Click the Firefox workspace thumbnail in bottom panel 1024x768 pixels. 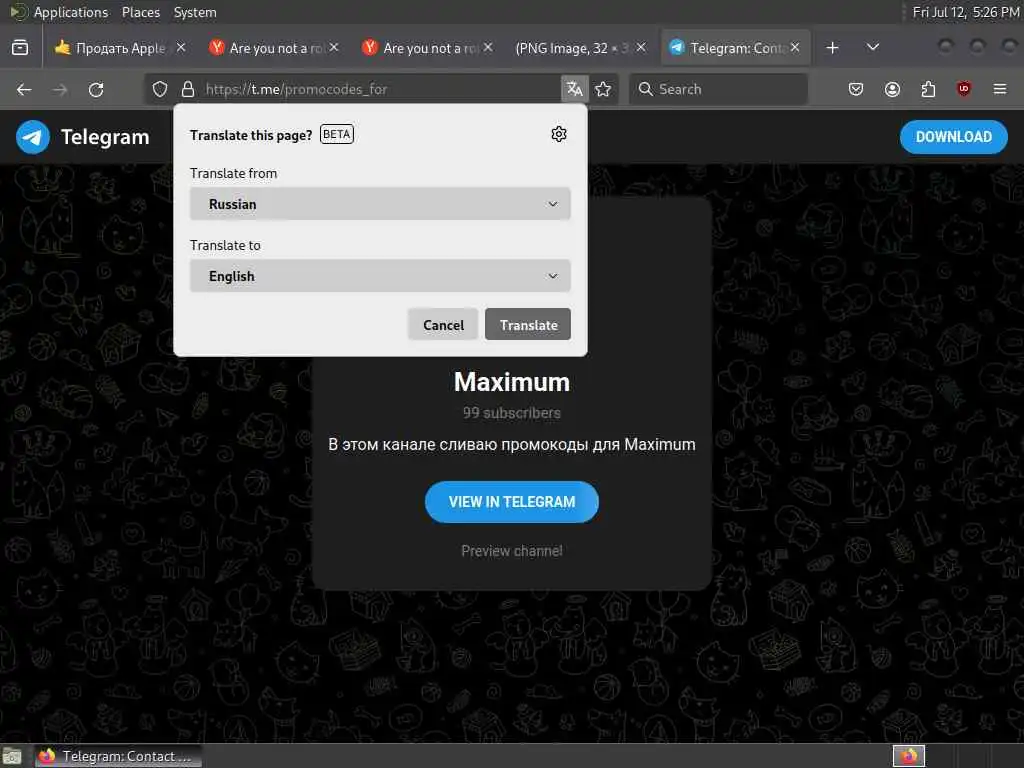(x=909, y=756)
